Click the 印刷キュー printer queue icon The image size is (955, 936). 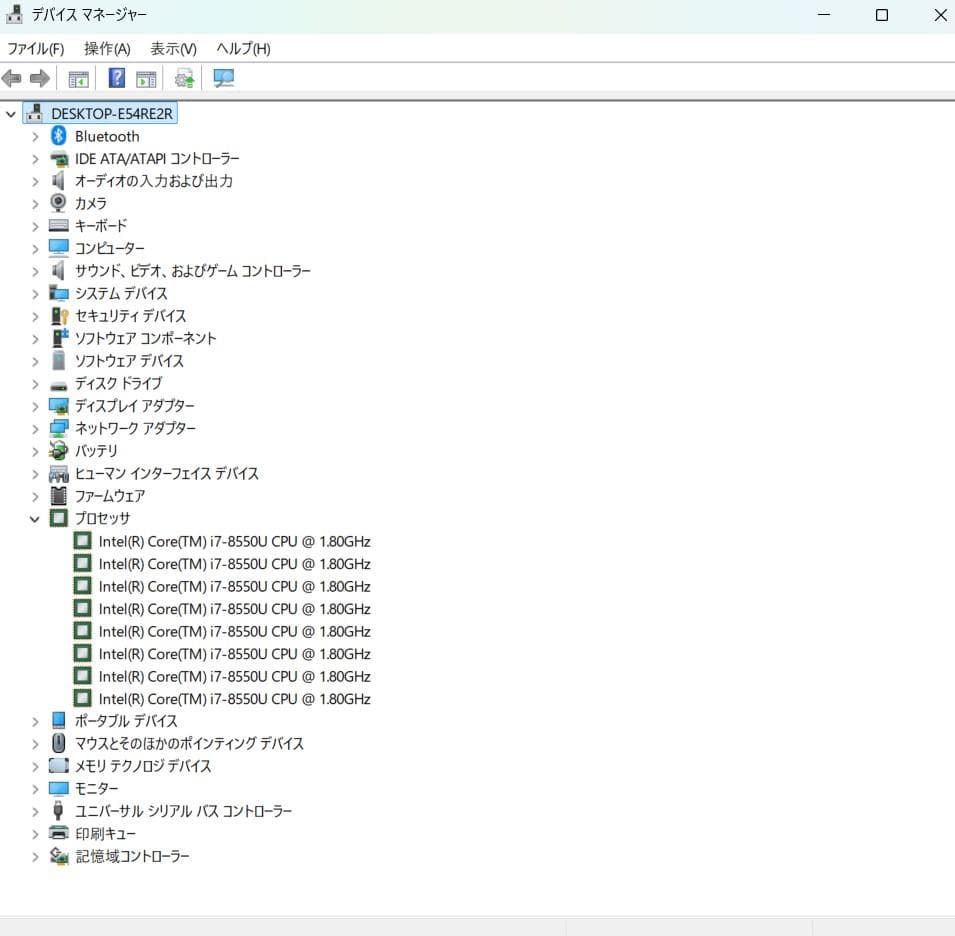[58, 833]
